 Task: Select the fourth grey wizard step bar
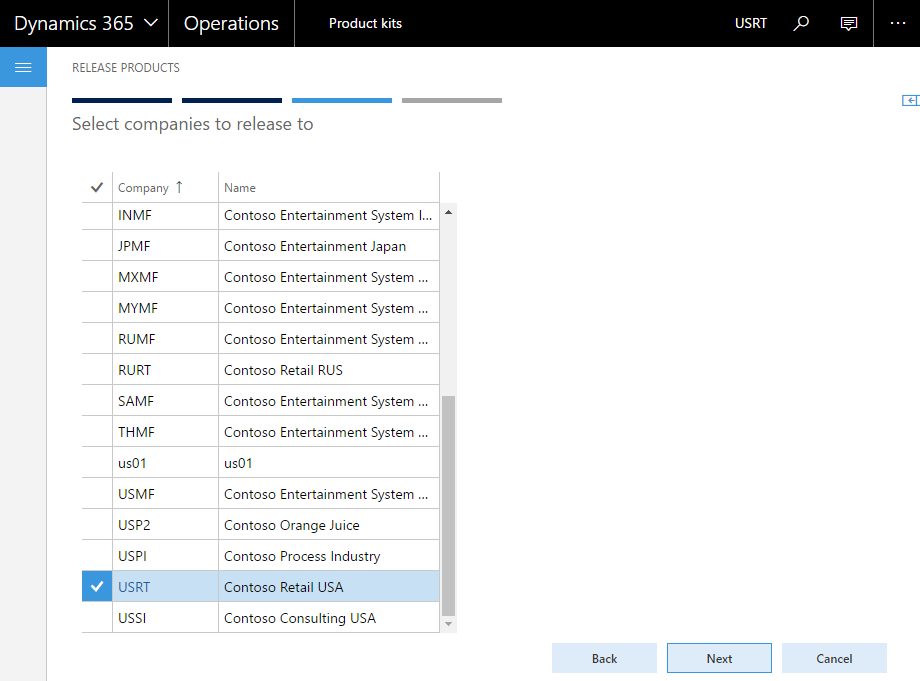(x=452, y=100)
